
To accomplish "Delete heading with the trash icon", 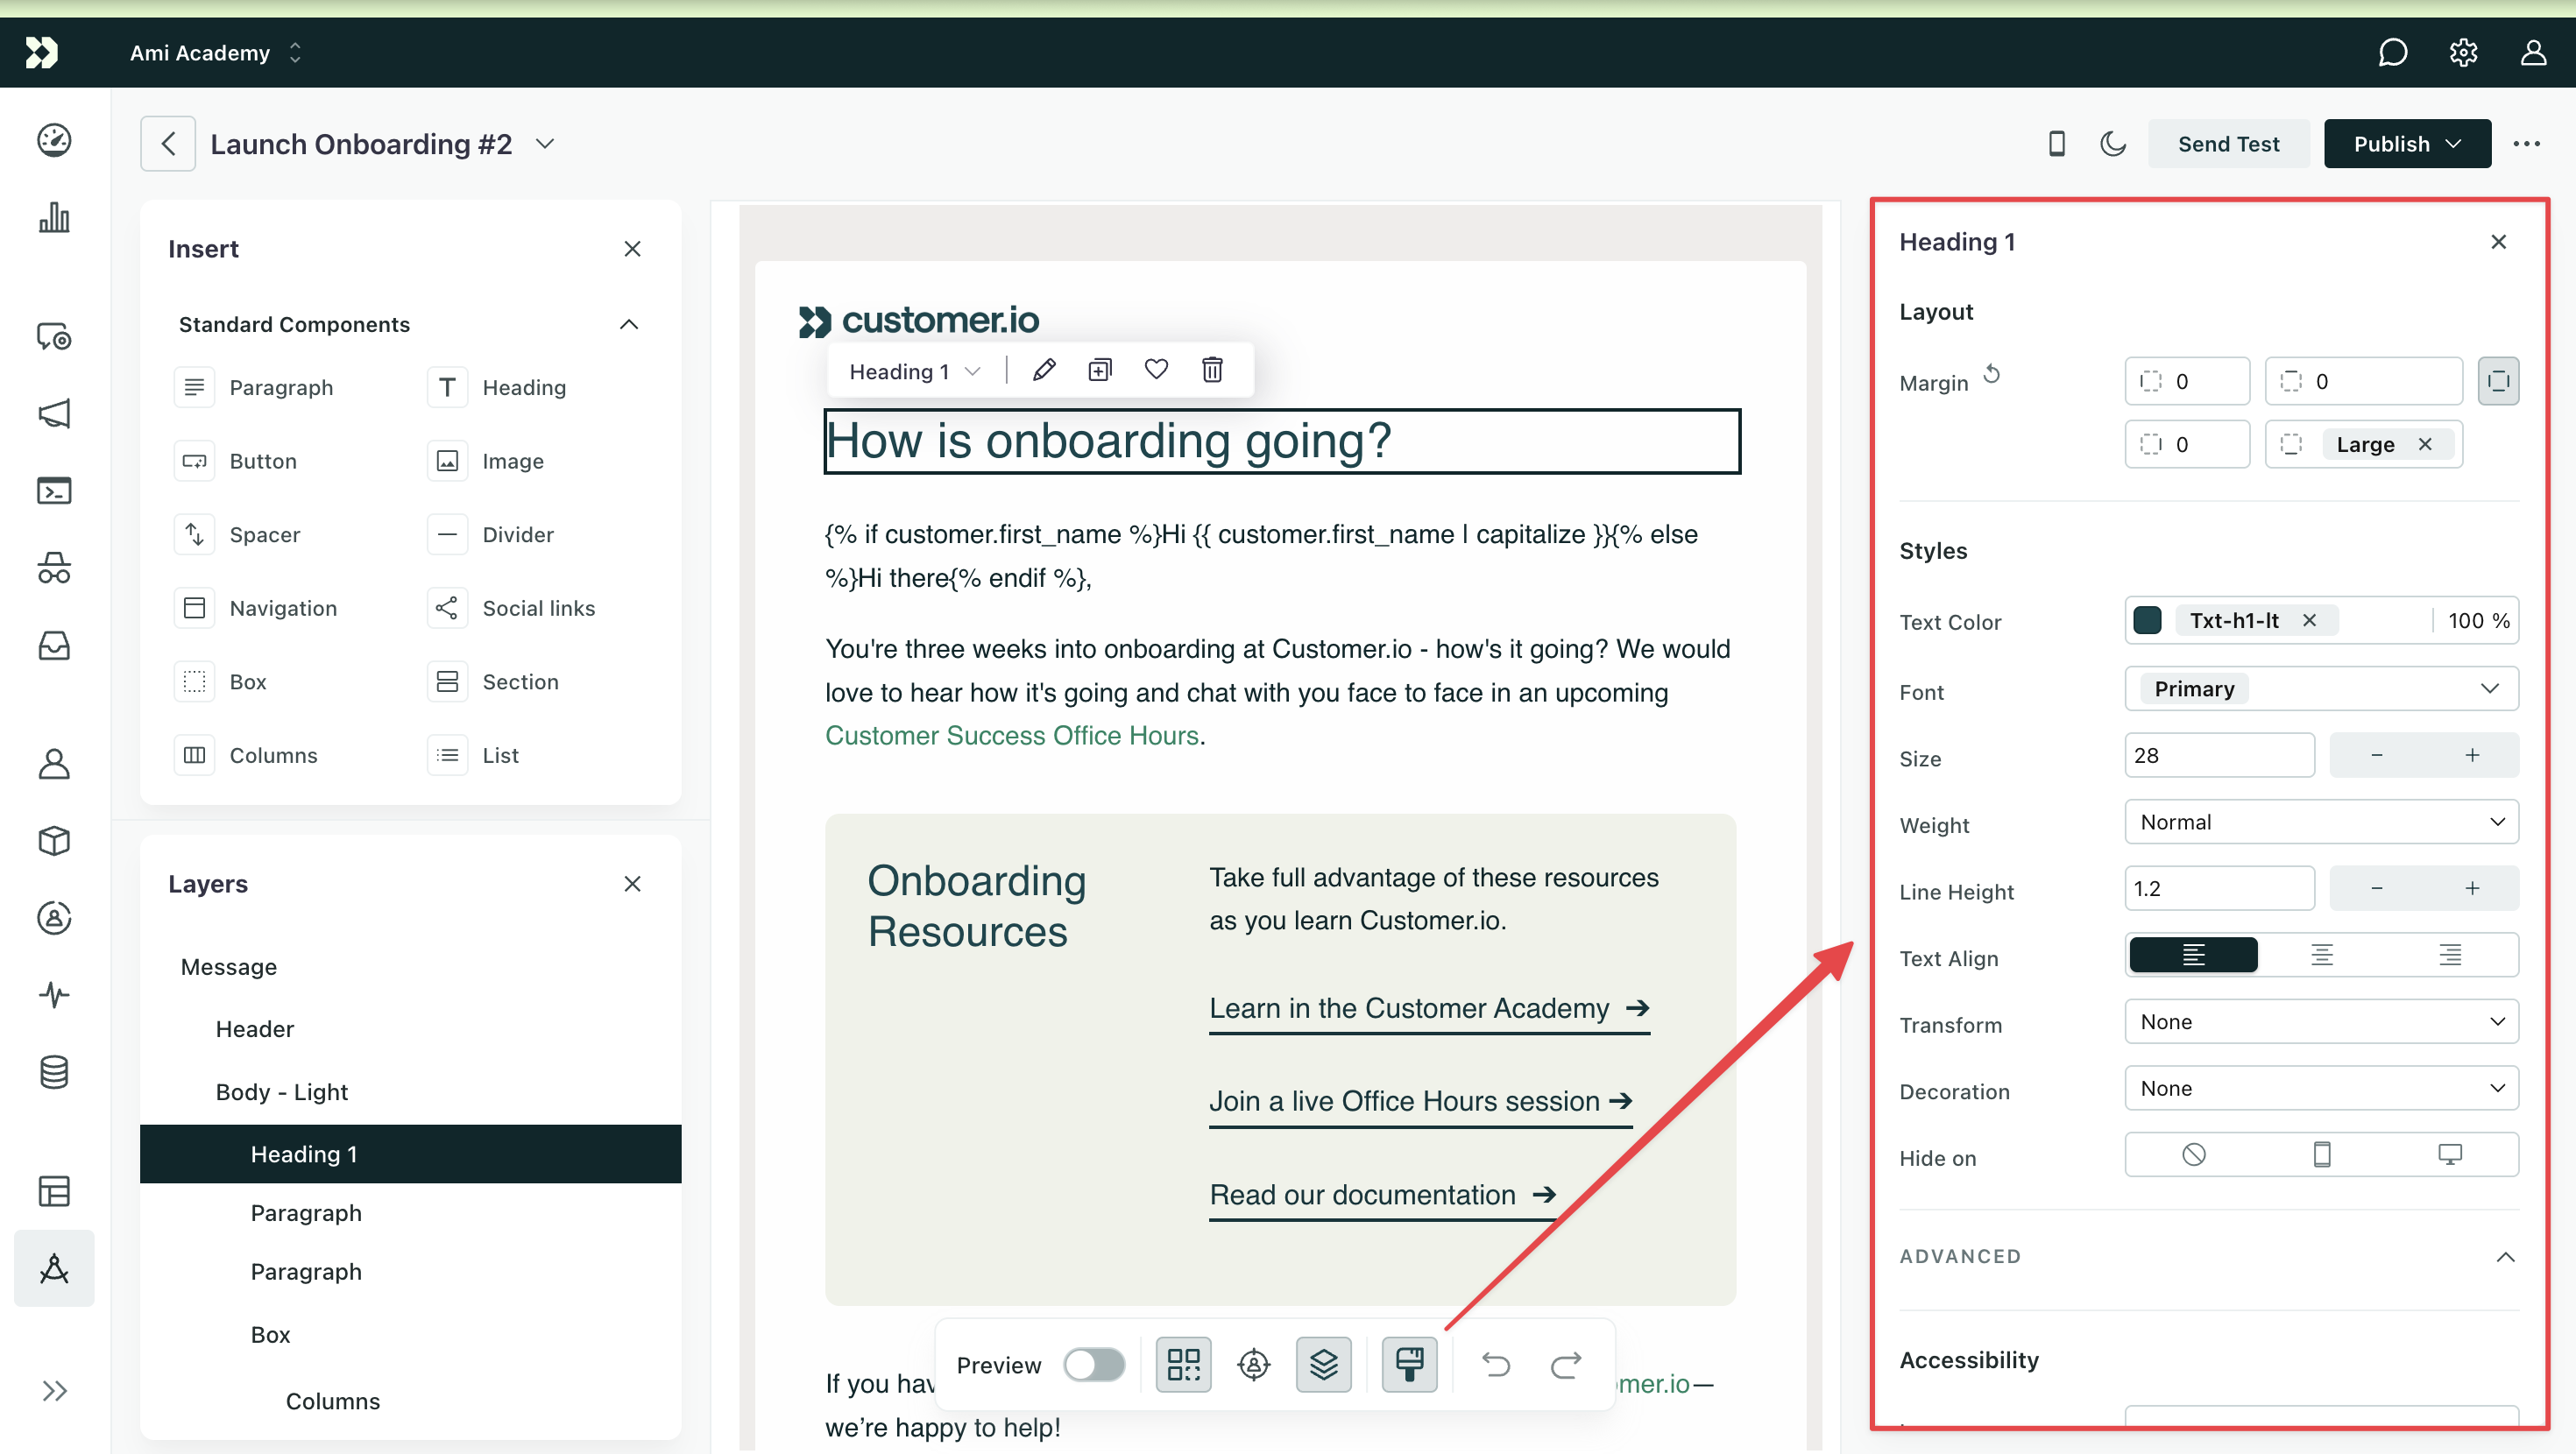I will click(x=1212, y=370).
